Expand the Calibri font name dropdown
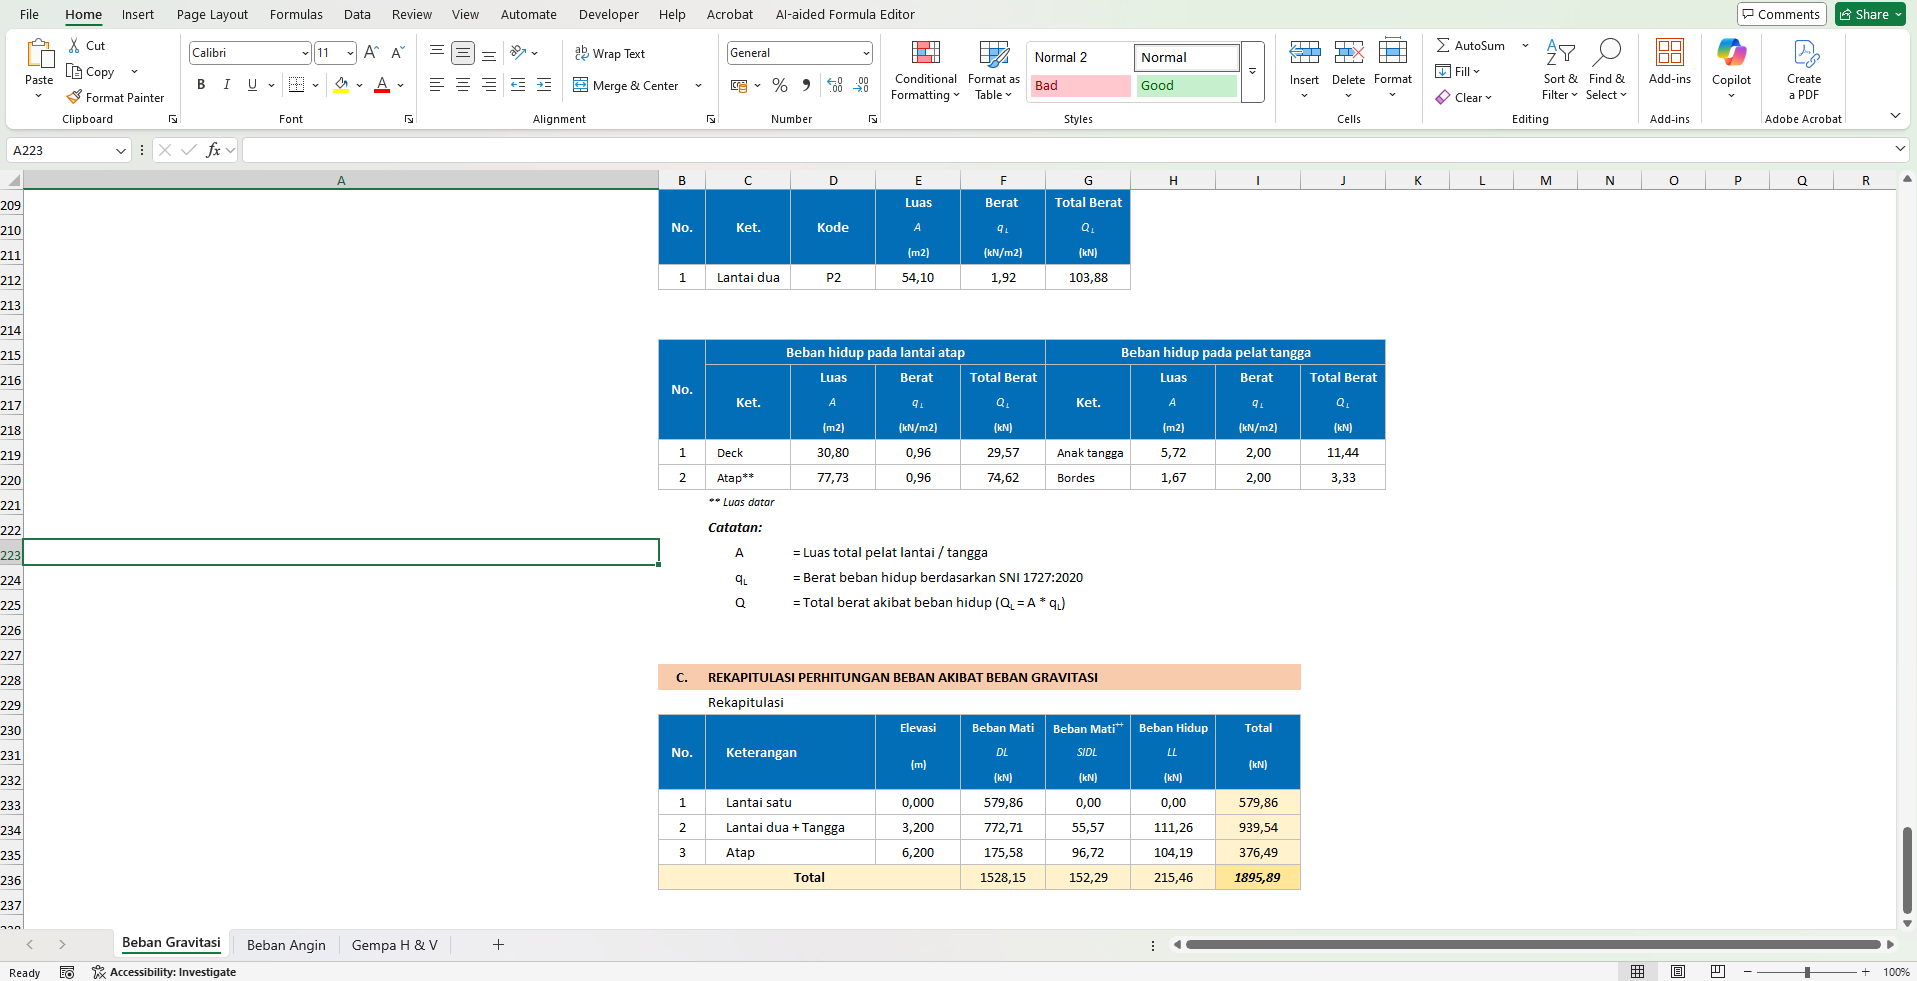Screen dimensions: 1917x981 click(x=305, y=53)
